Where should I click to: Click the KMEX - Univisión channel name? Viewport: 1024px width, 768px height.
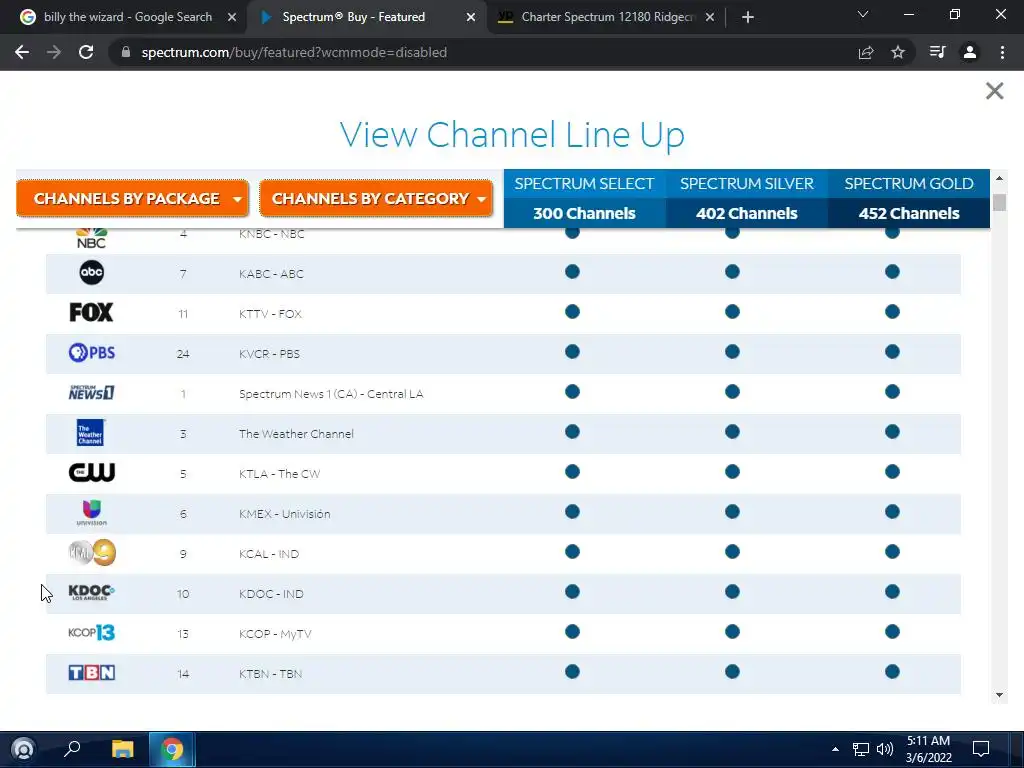285,514
